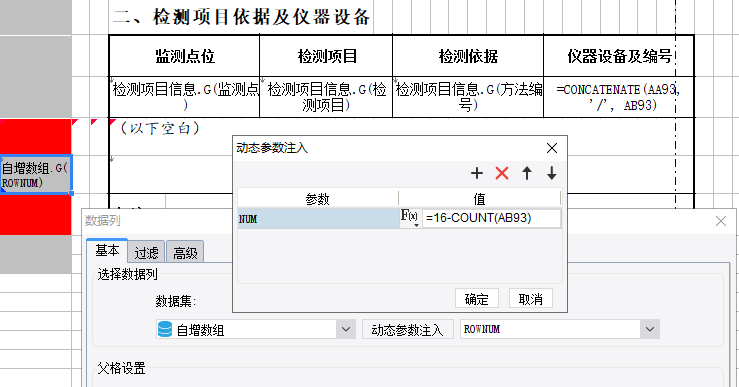Edit the =16-COUNT(AB93) value field
Image resolution: width=739 pixels, height=387 pixels.
pos(491,218)
